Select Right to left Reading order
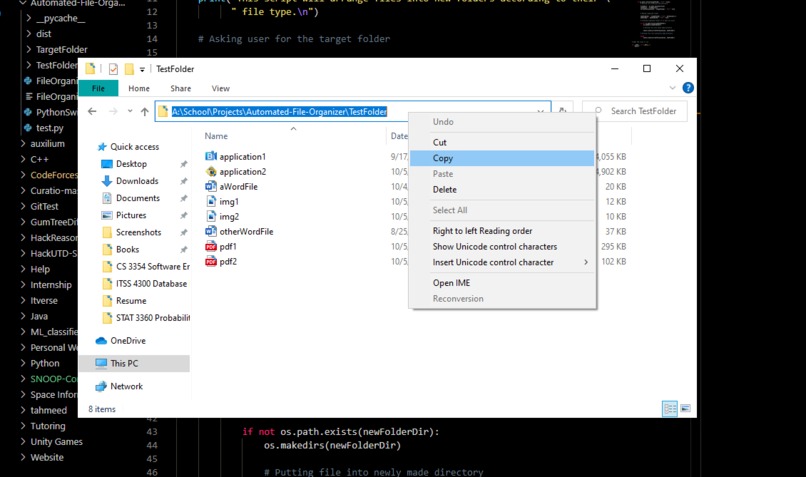Viewport: 806px width, 477px height. [x=502, y=231]
